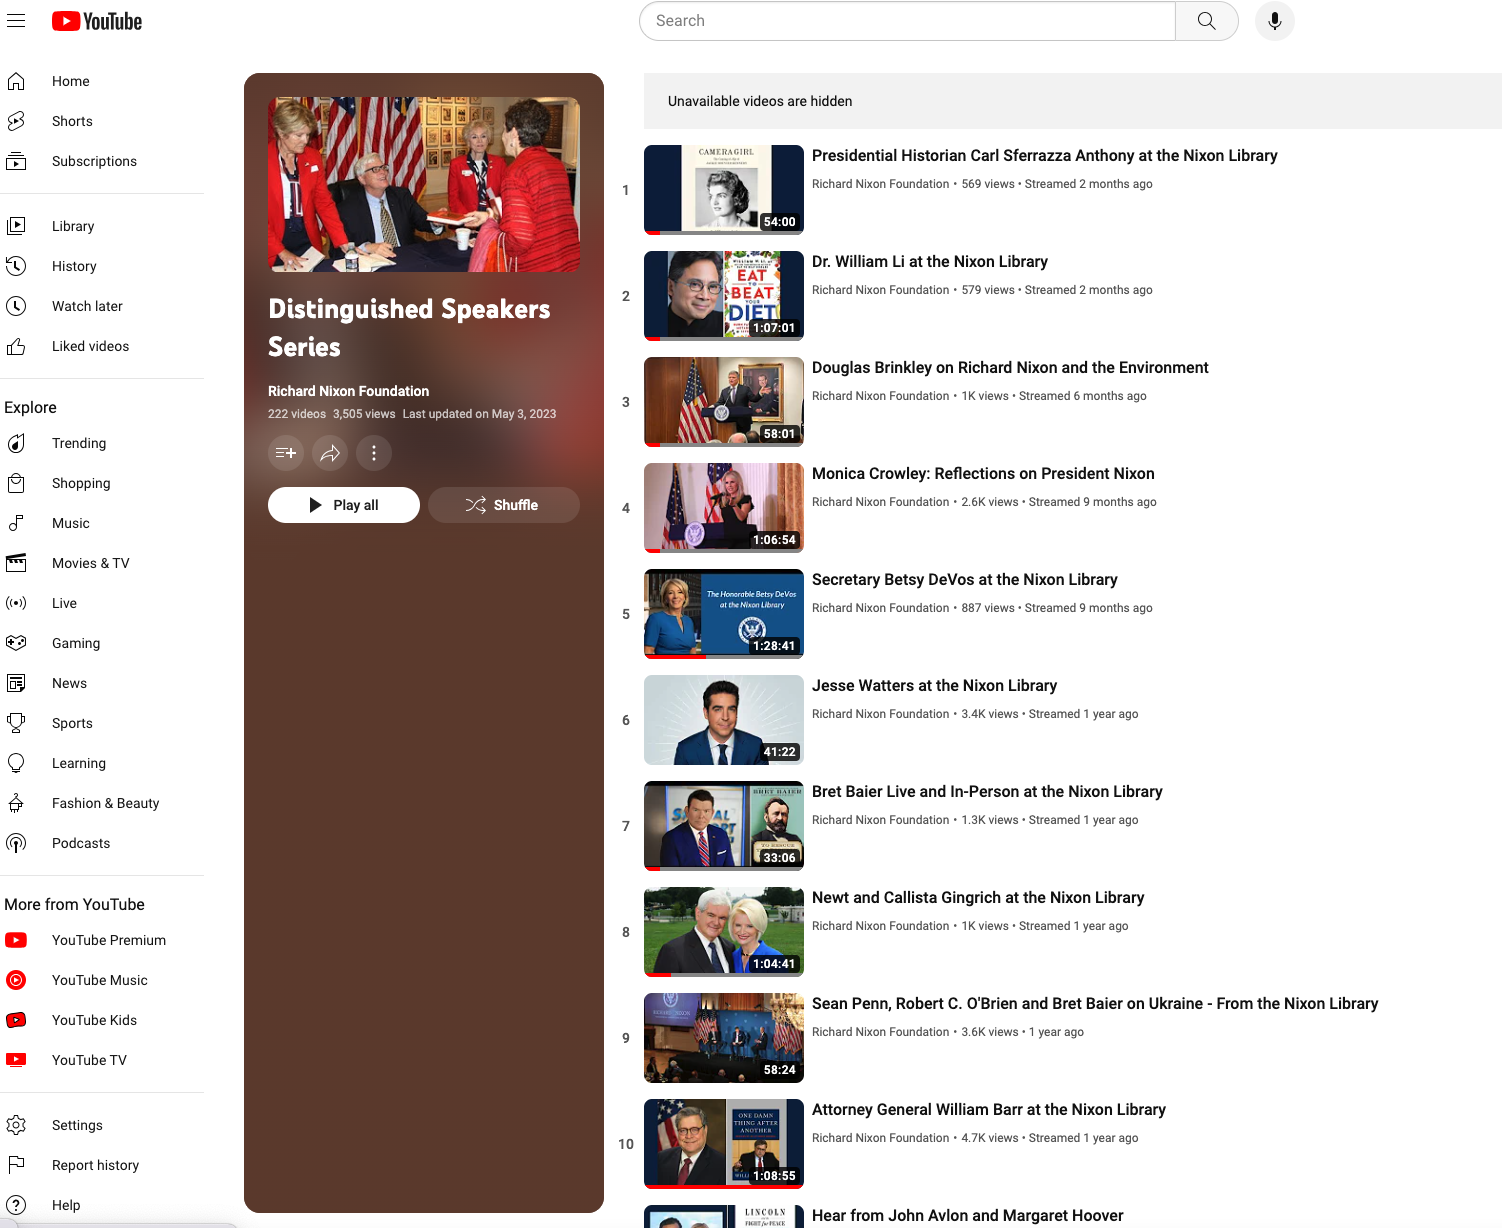Click the Watch later icon

coord(16,306)
